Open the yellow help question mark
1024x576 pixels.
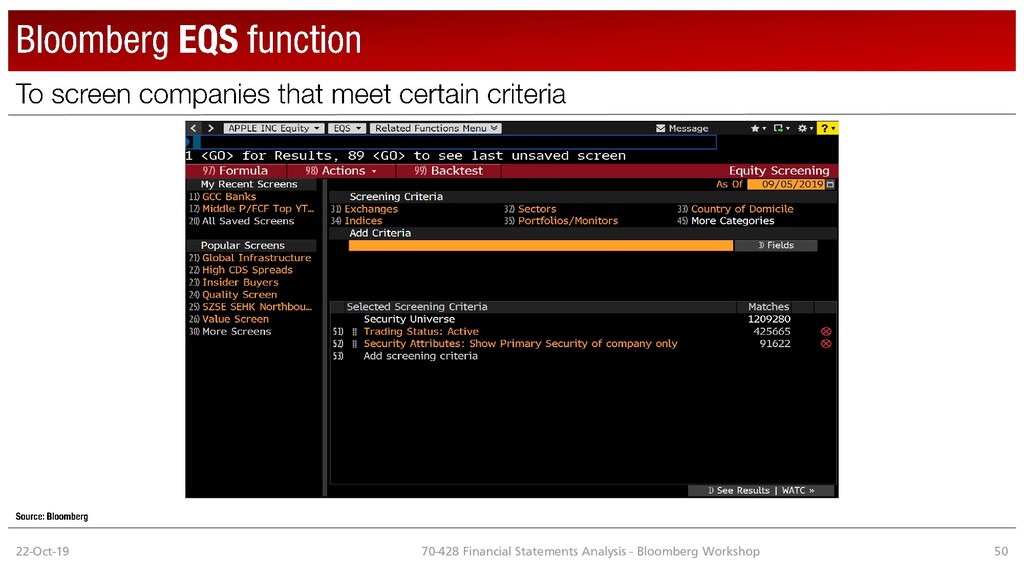pos(828,128)
